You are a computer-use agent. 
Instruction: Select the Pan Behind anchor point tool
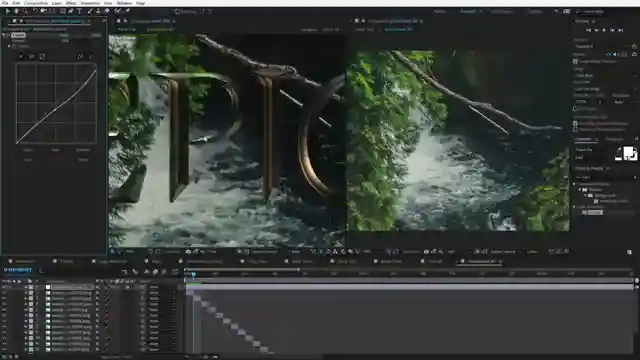pyautogui.click(x=52, y=11)
